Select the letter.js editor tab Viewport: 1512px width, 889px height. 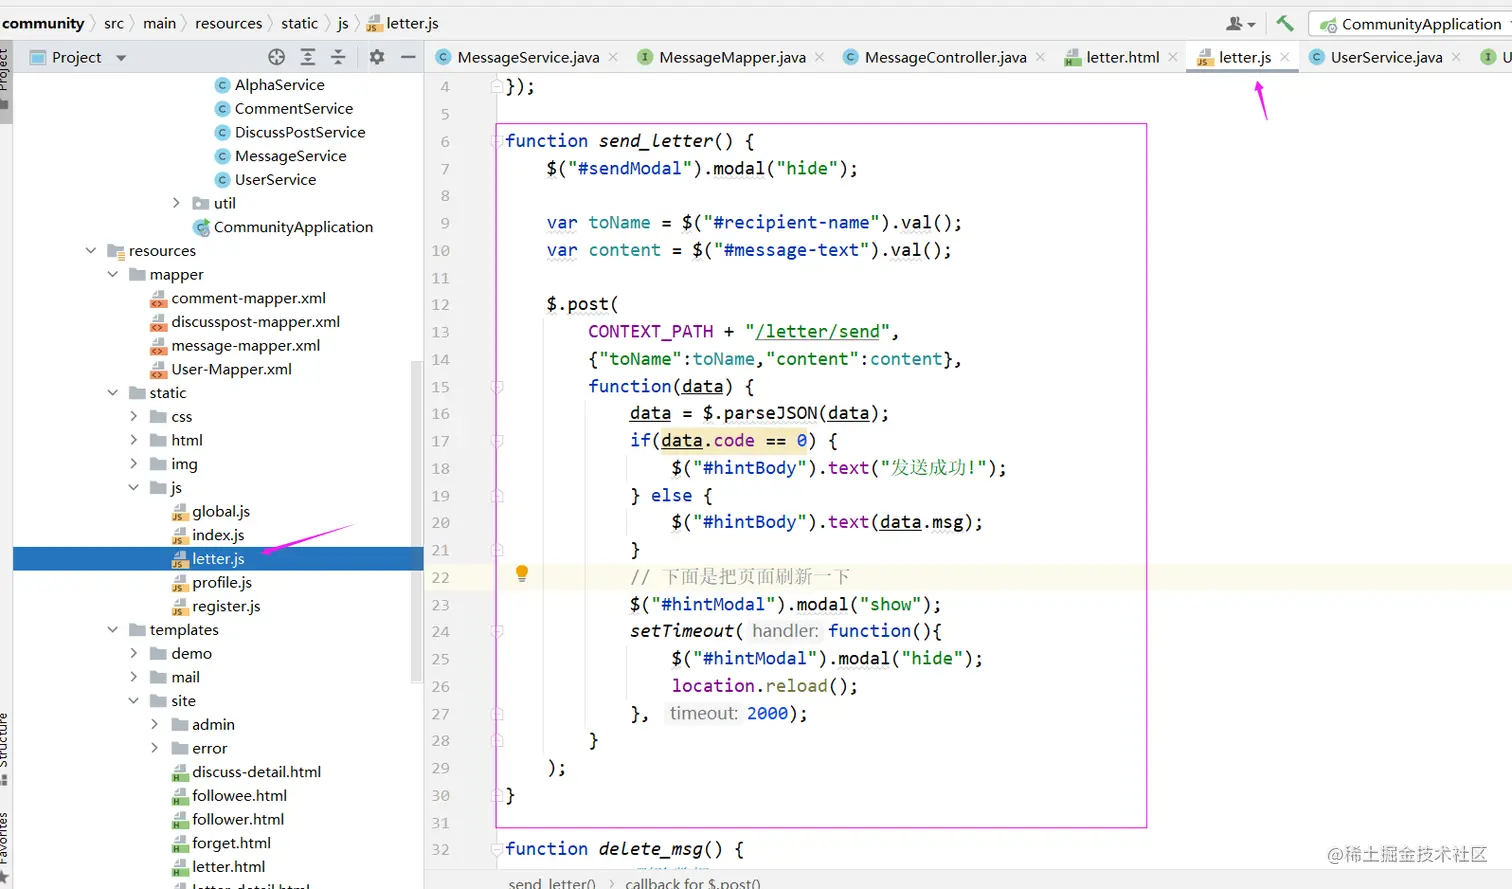(x=1244, y=57)
